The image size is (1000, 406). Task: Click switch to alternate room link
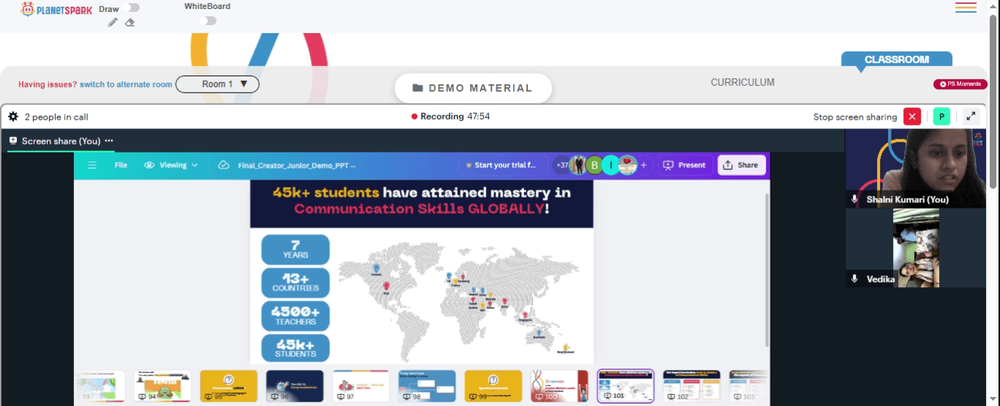pos(126,84)
